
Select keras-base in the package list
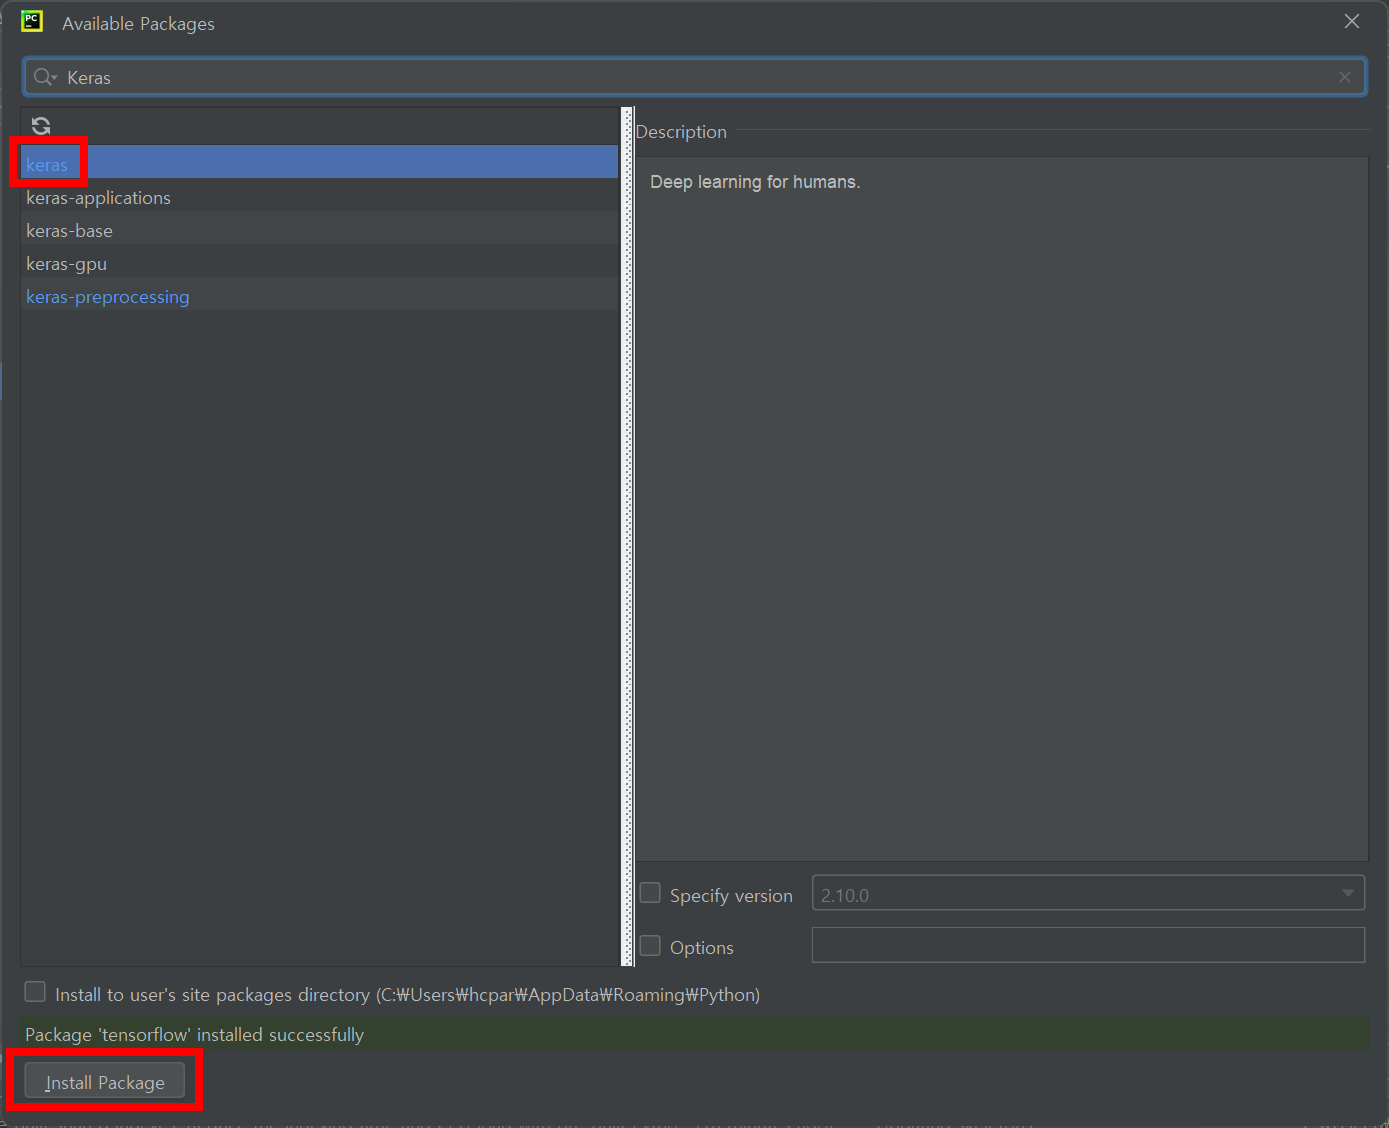(x=319, y=230)
